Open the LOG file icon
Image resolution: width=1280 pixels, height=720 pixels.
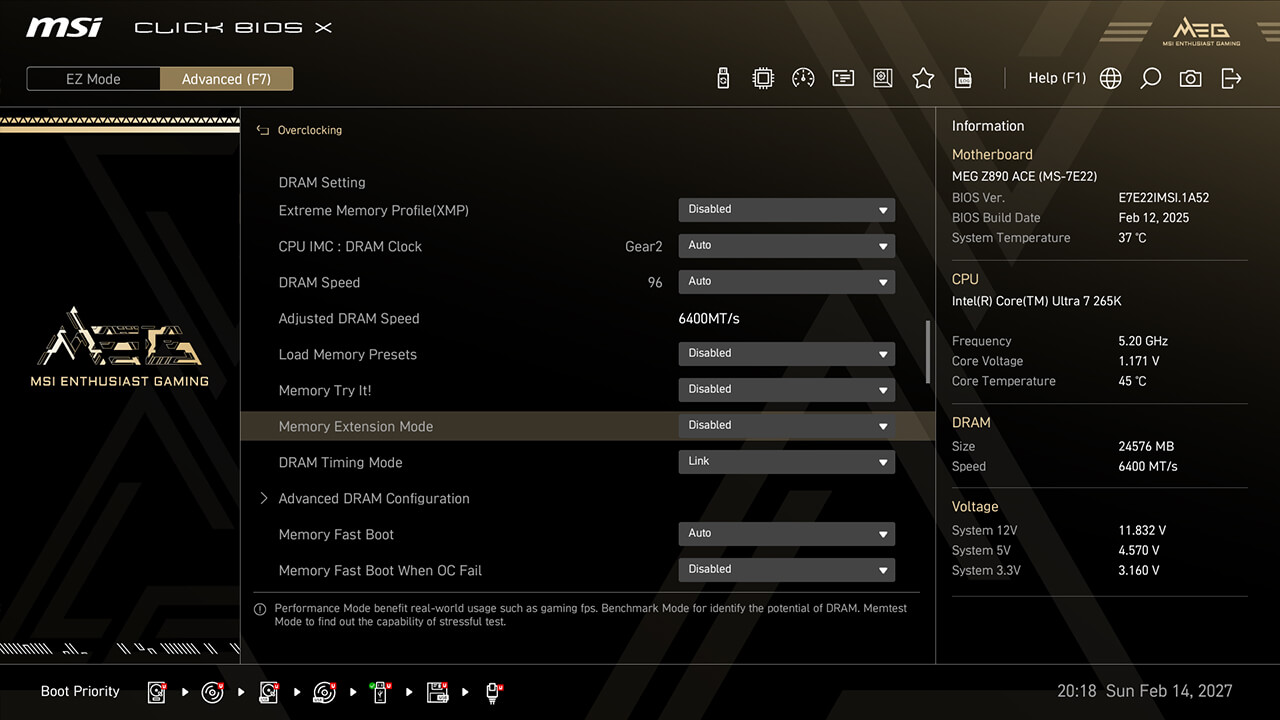point(963,78)
